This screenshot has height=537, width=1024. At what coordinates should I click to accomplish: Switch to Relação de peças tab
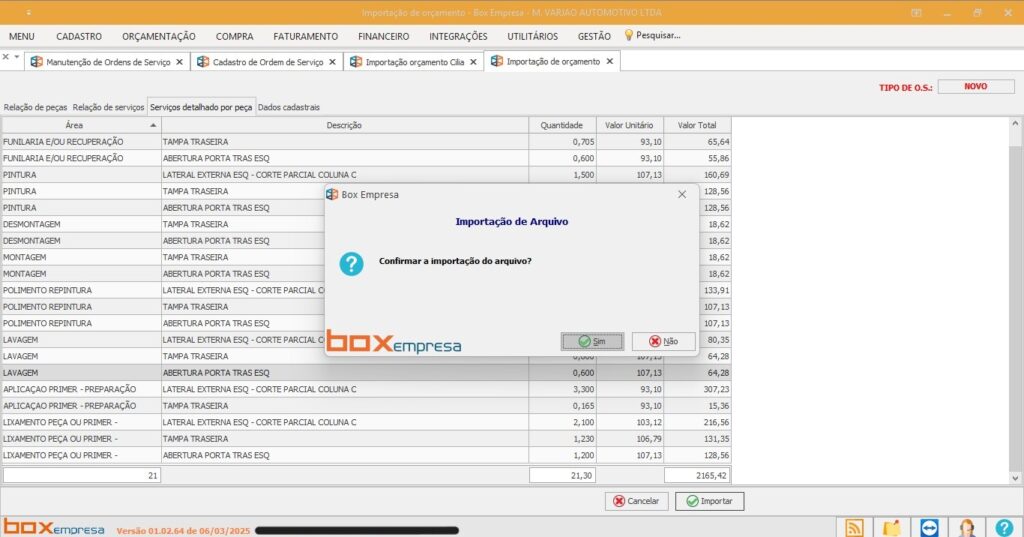[x=35, y=107]
